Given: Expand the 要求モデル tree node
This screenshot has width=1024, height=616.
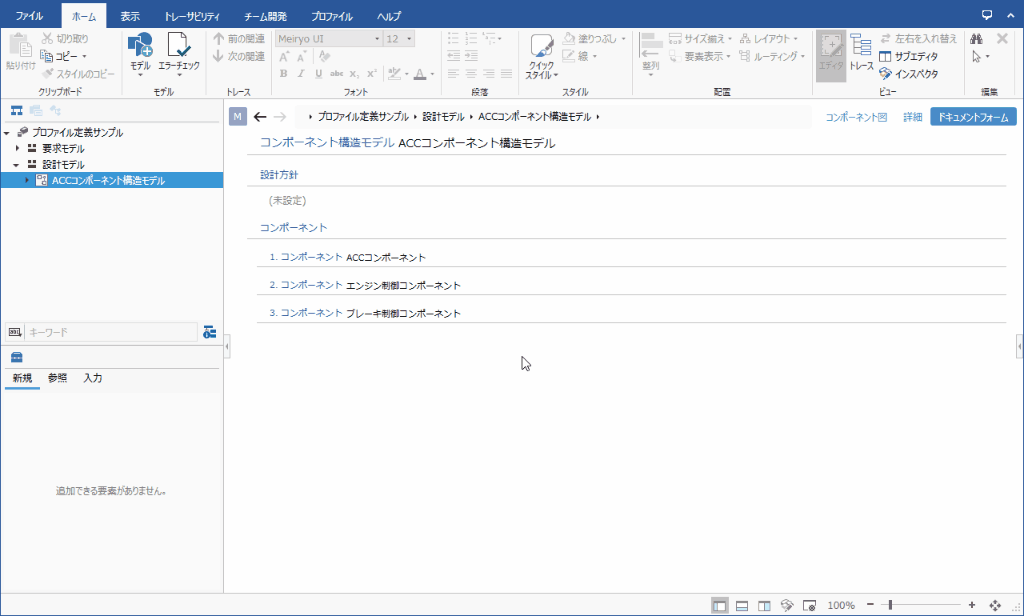Looking at the screenshot, I should [17, 148].
